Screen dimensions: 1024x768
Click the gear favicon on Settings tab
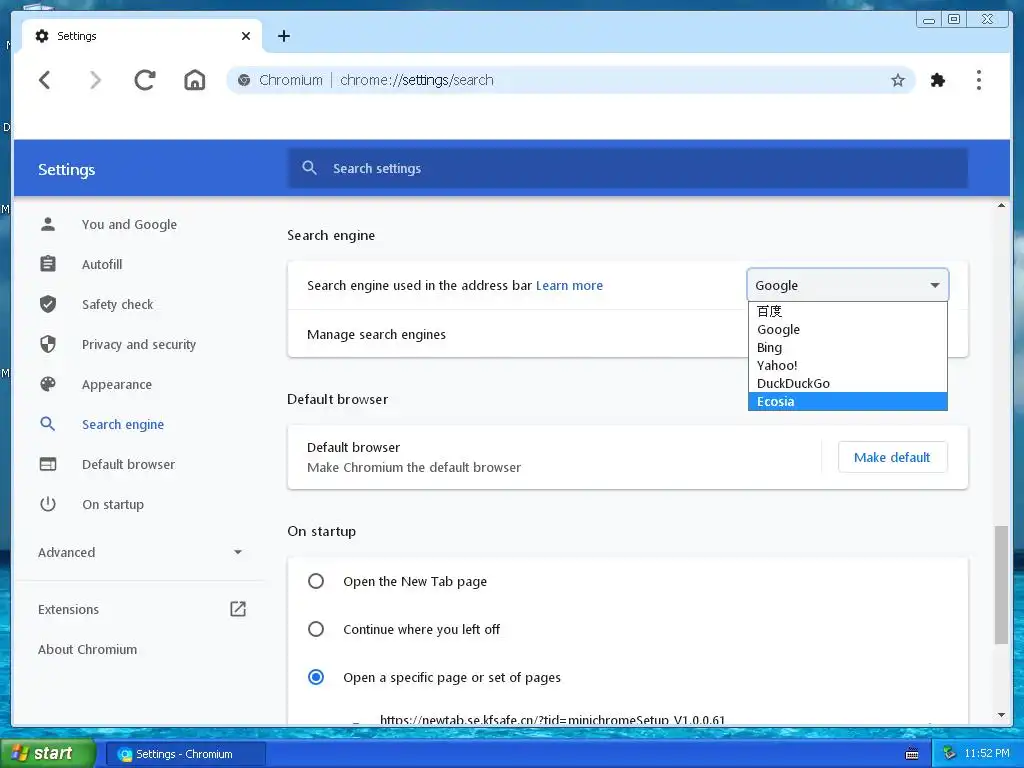tap(42, 36)
